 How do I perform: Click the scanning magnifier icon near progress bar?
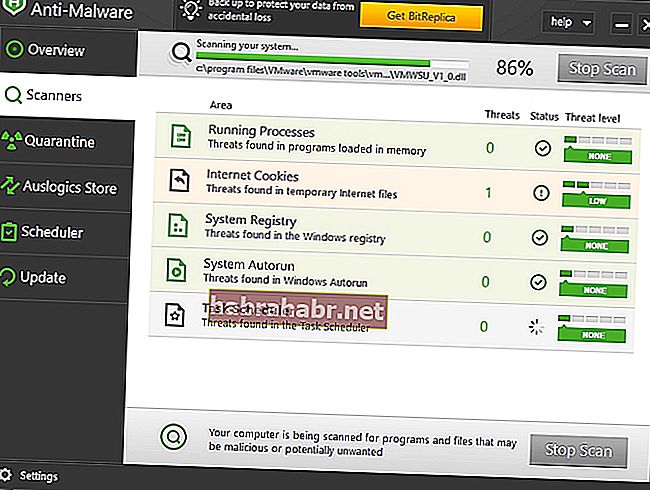pyautogui.click(x=181, y=53)
